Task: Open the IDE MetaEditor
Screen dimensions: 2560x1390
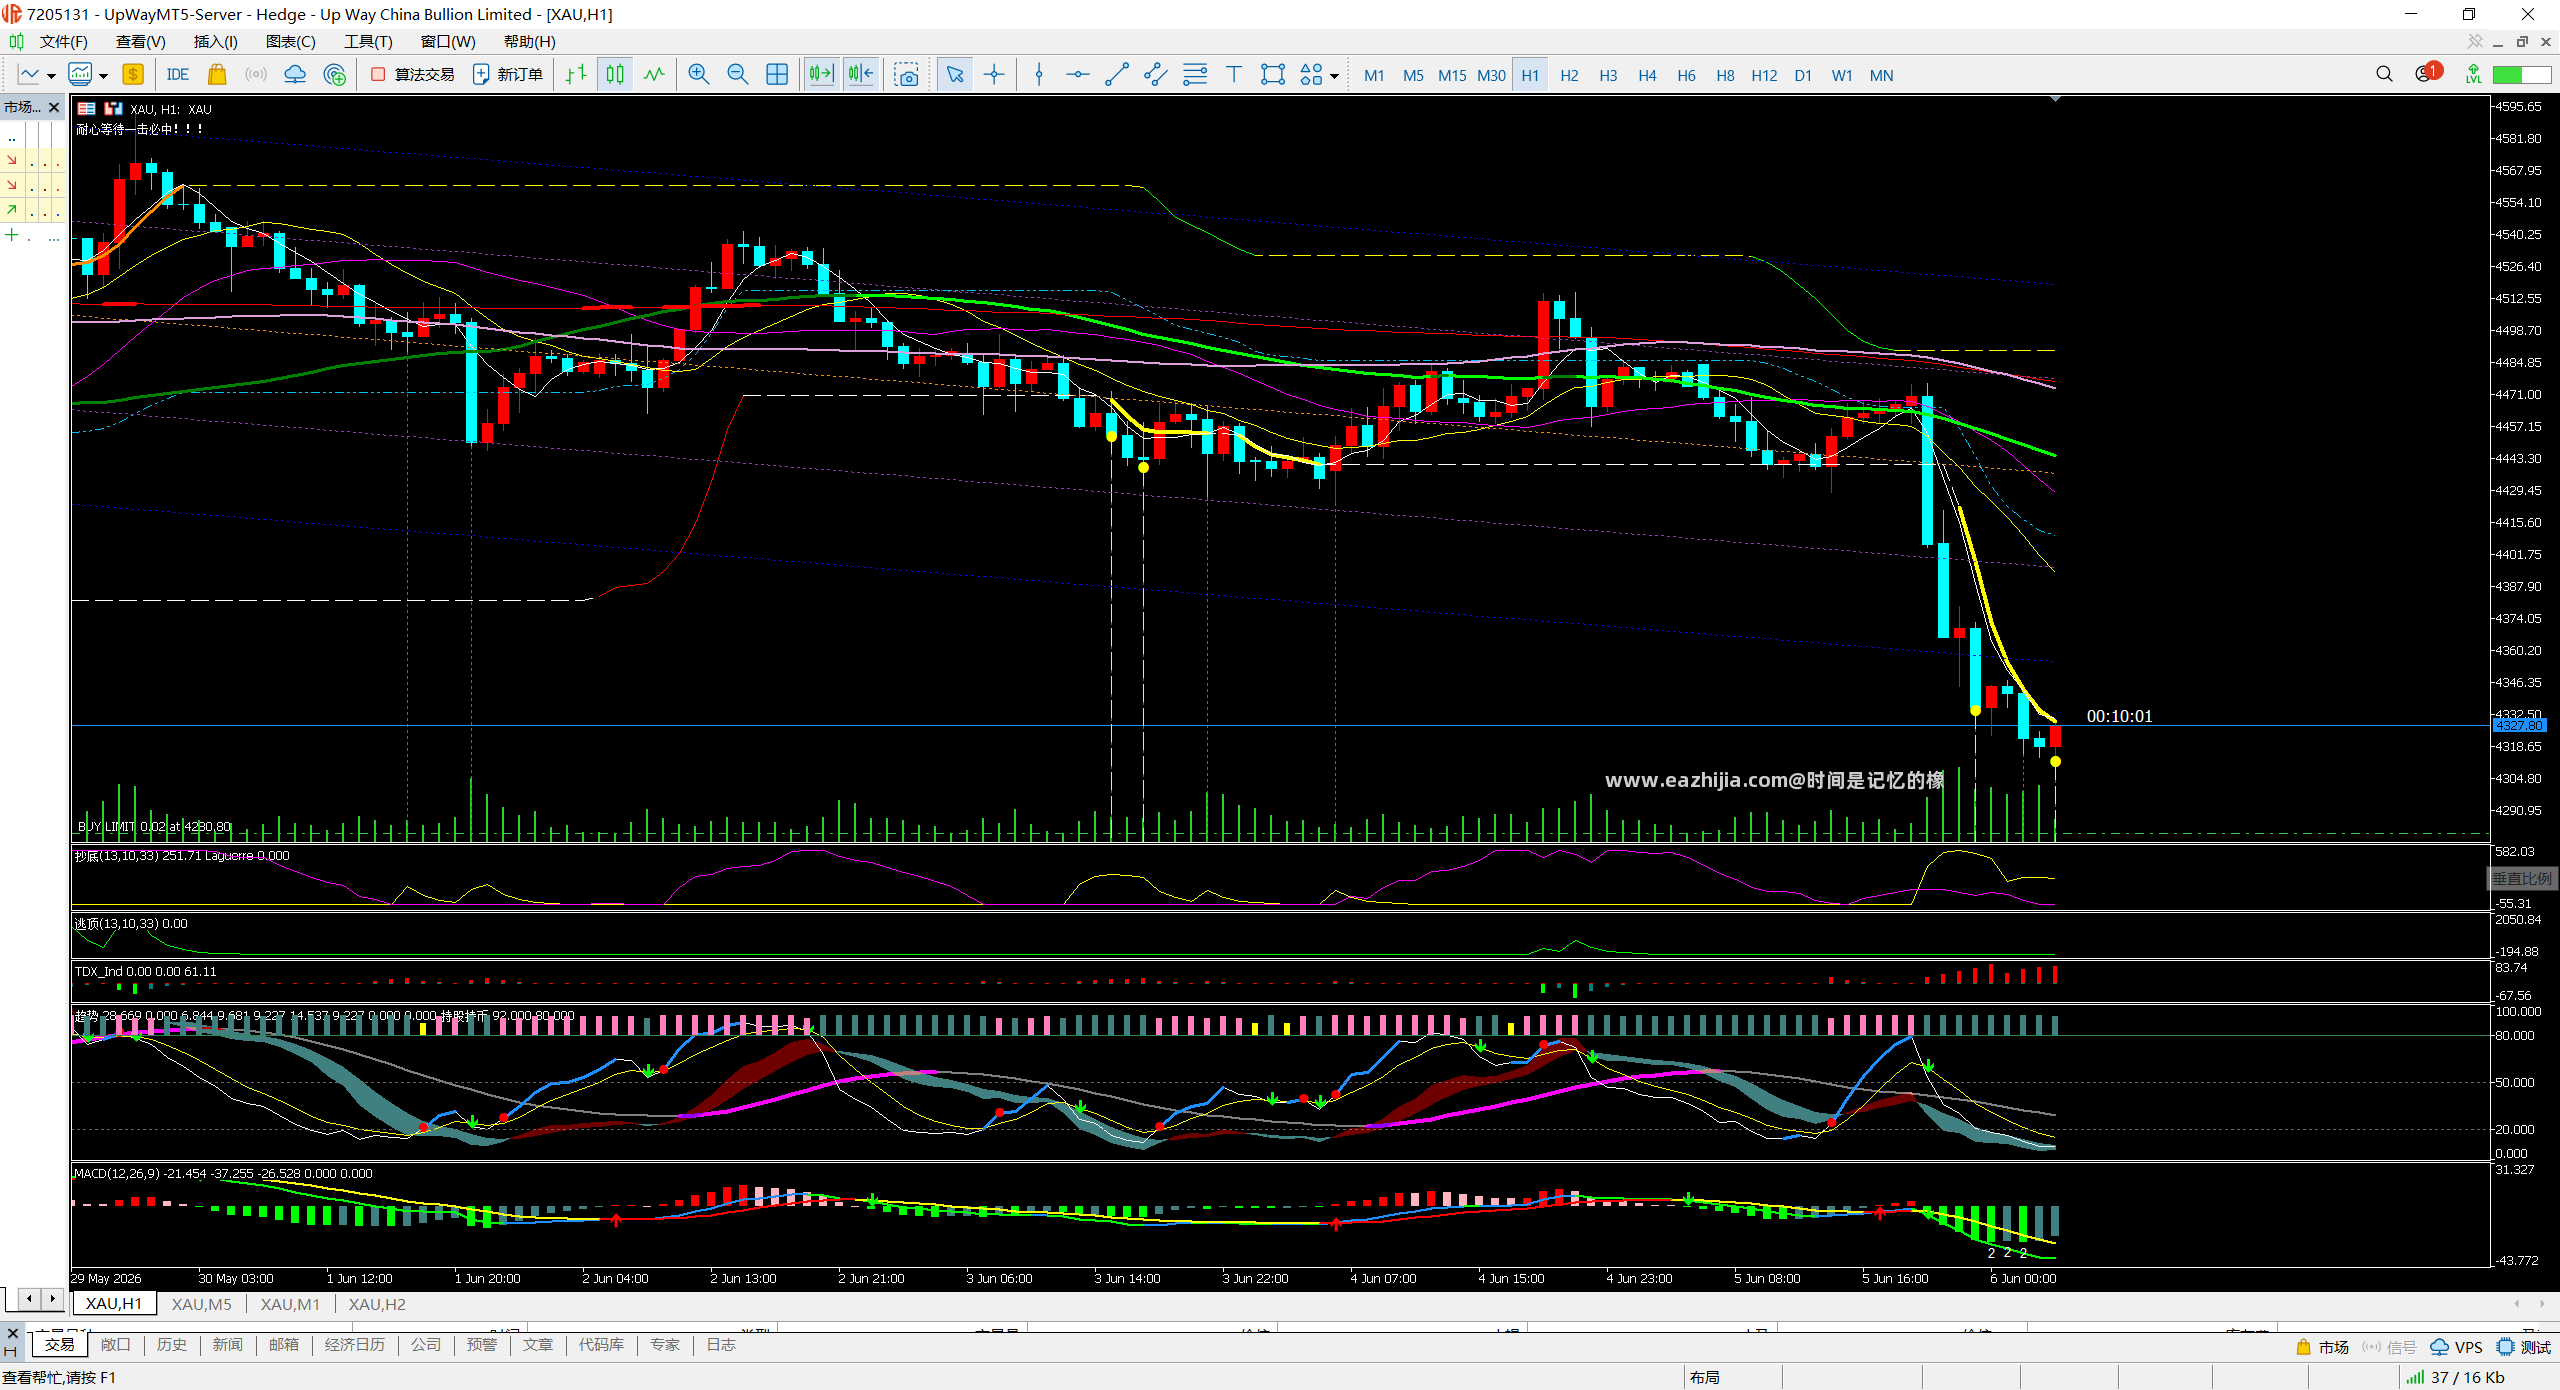Action: pos(178,75)
